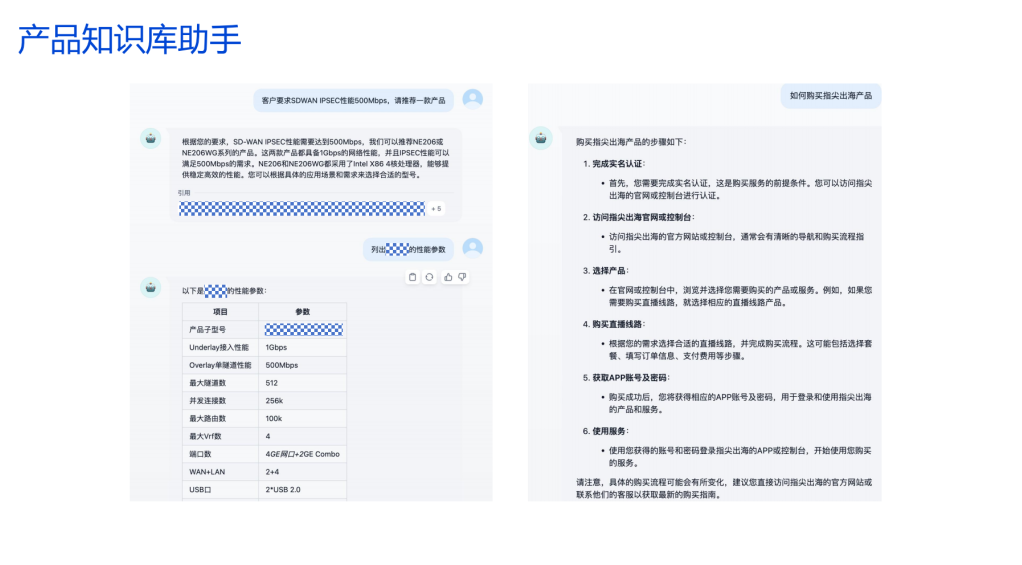Click the 最大Vrf数 row label

click(205, 436)
